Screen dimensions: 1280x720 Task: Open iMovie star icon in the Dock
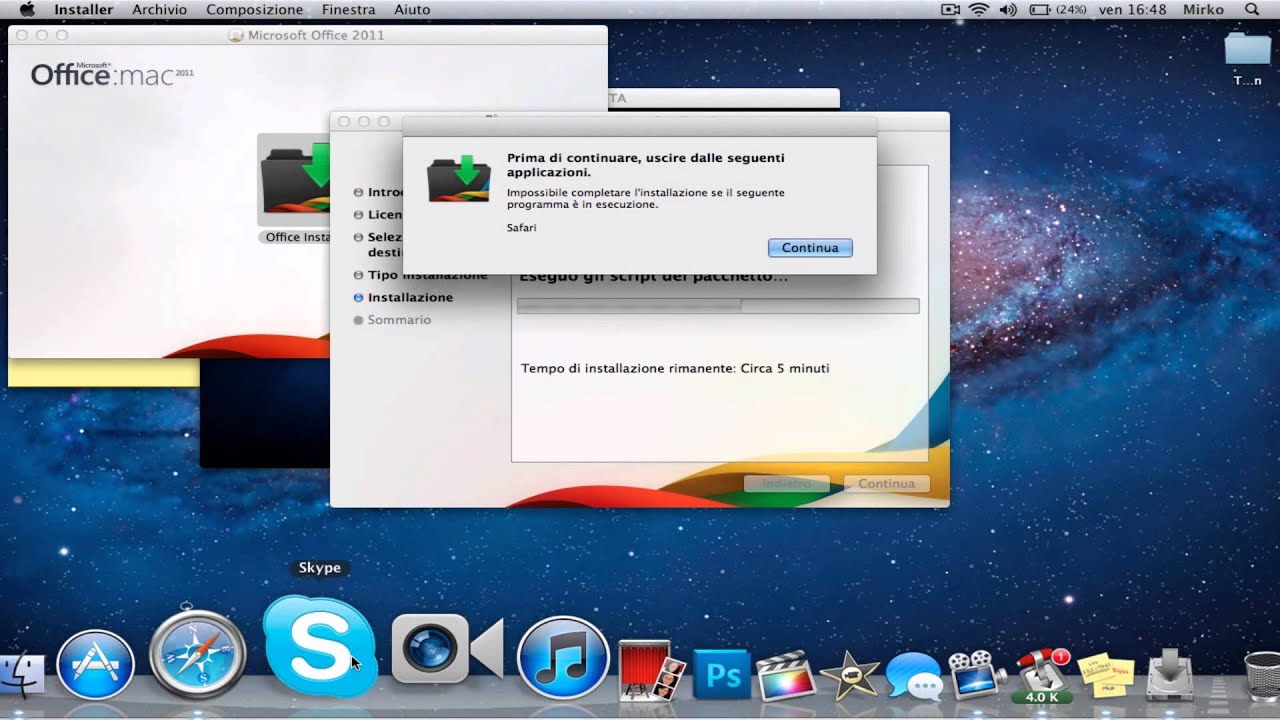point(850,677)
